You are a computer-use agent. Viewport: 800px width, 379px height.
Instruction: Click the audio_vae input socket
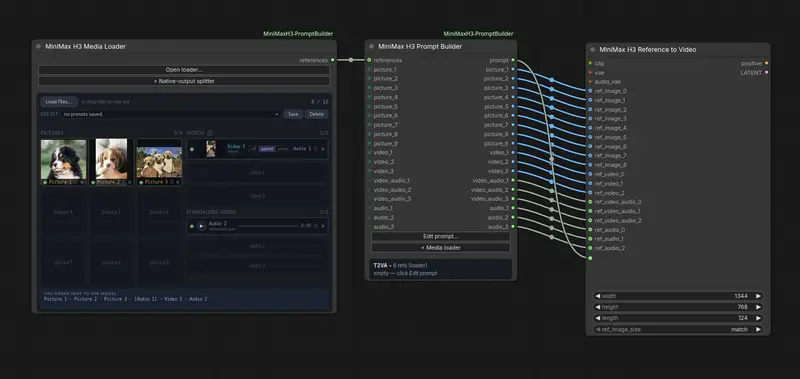click(x=590, y=82)
